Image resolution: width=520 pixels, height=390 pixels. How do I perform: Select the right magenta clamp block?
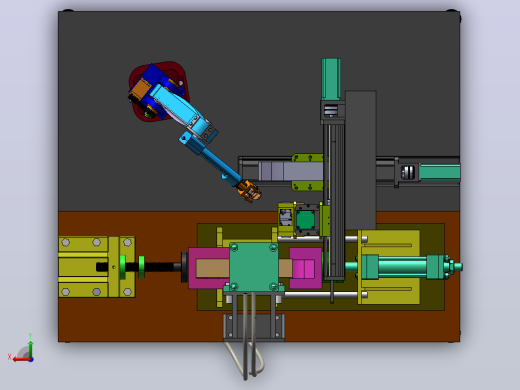pos(306,268)
